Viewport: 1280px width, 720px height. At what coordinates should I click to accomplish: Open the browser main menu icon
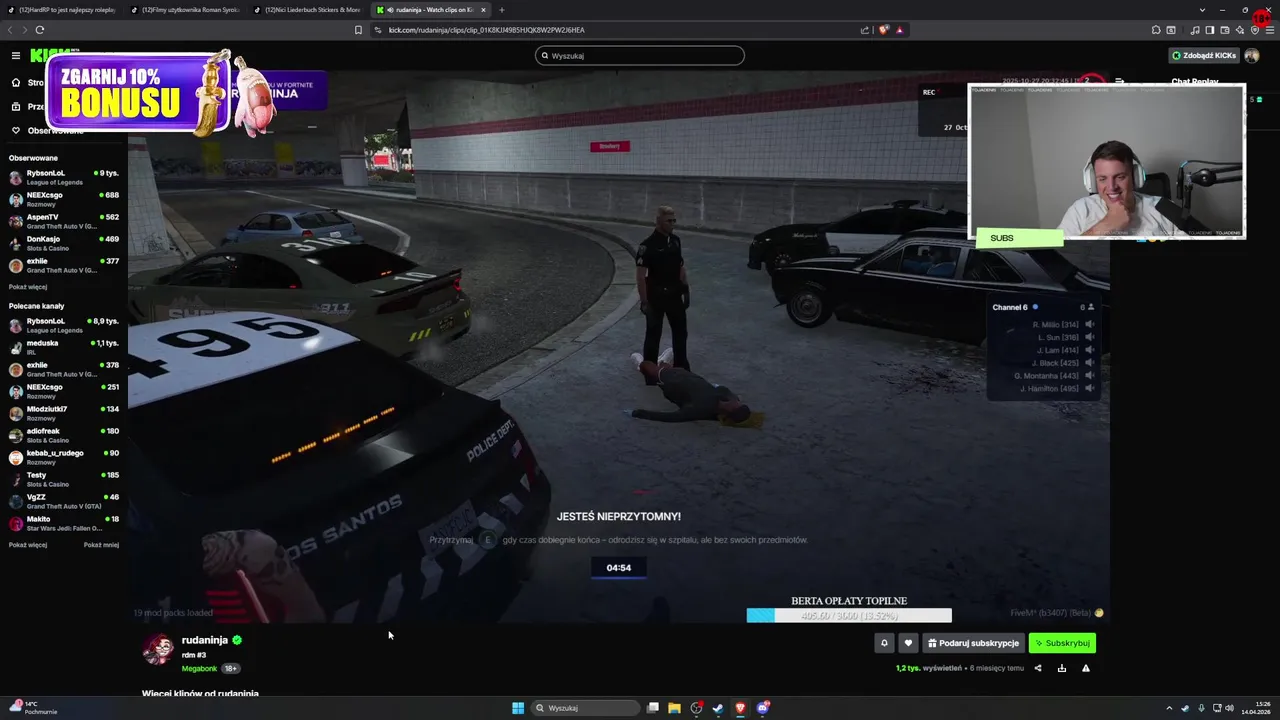tap(1270, 30)
